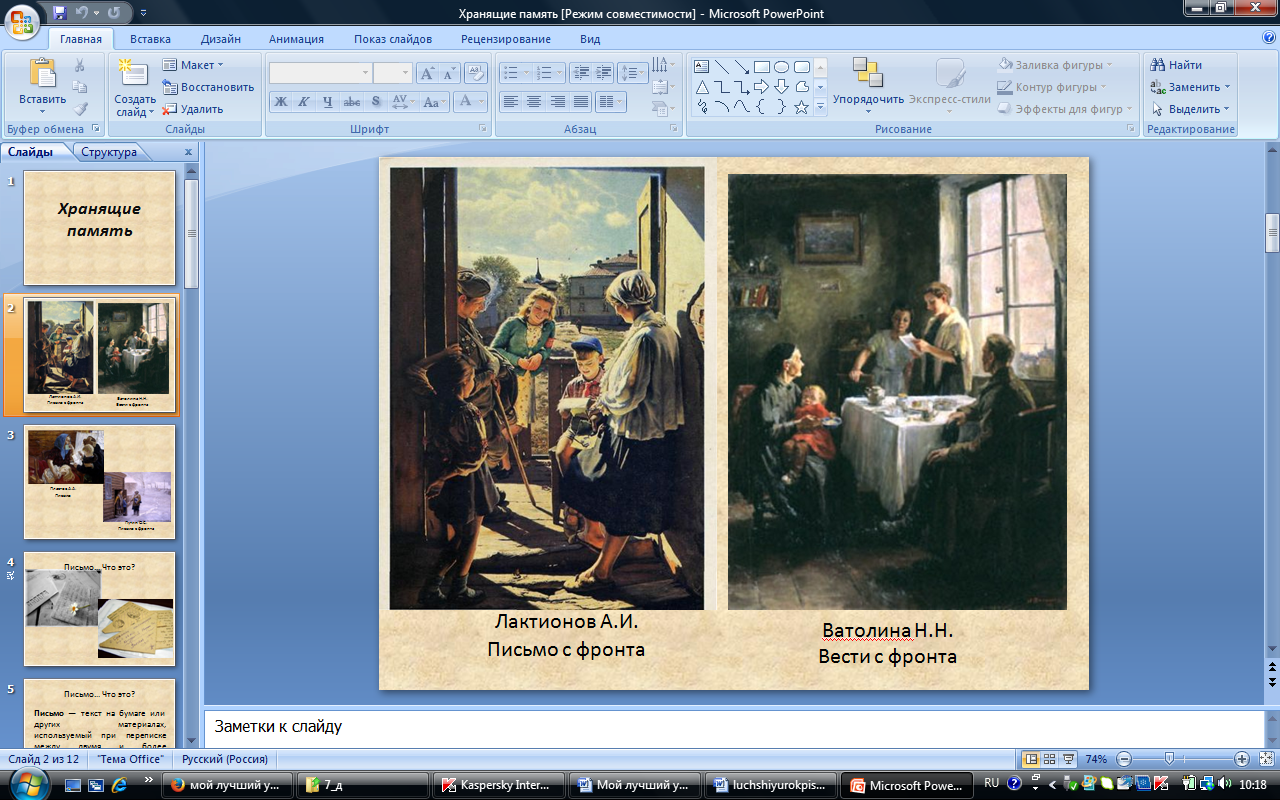1280x800 pixels.
Task: Align text right
Action: point(558,102)
